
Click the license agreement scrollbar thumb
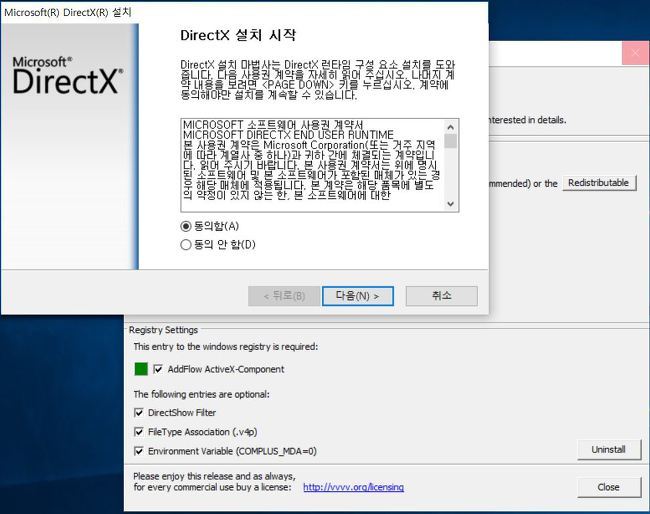point(451,141)
